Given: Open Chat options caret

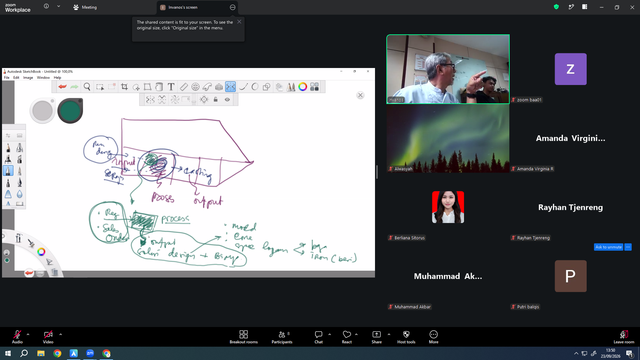Looking at the screenshot, I should [x=329, y=334].
